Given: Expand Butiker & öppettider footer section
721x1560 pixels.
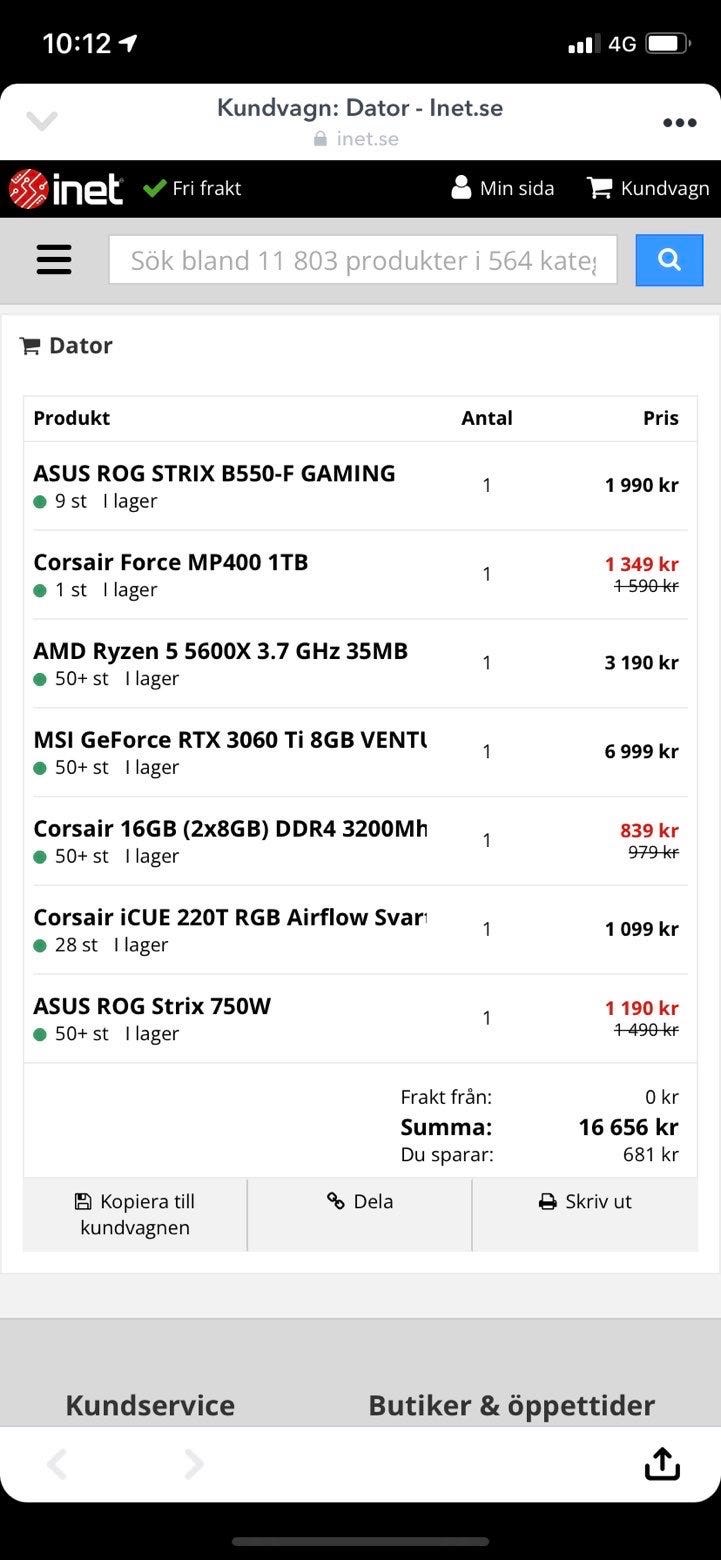Looking at the screenshot, I should (x=511, y=1405).
